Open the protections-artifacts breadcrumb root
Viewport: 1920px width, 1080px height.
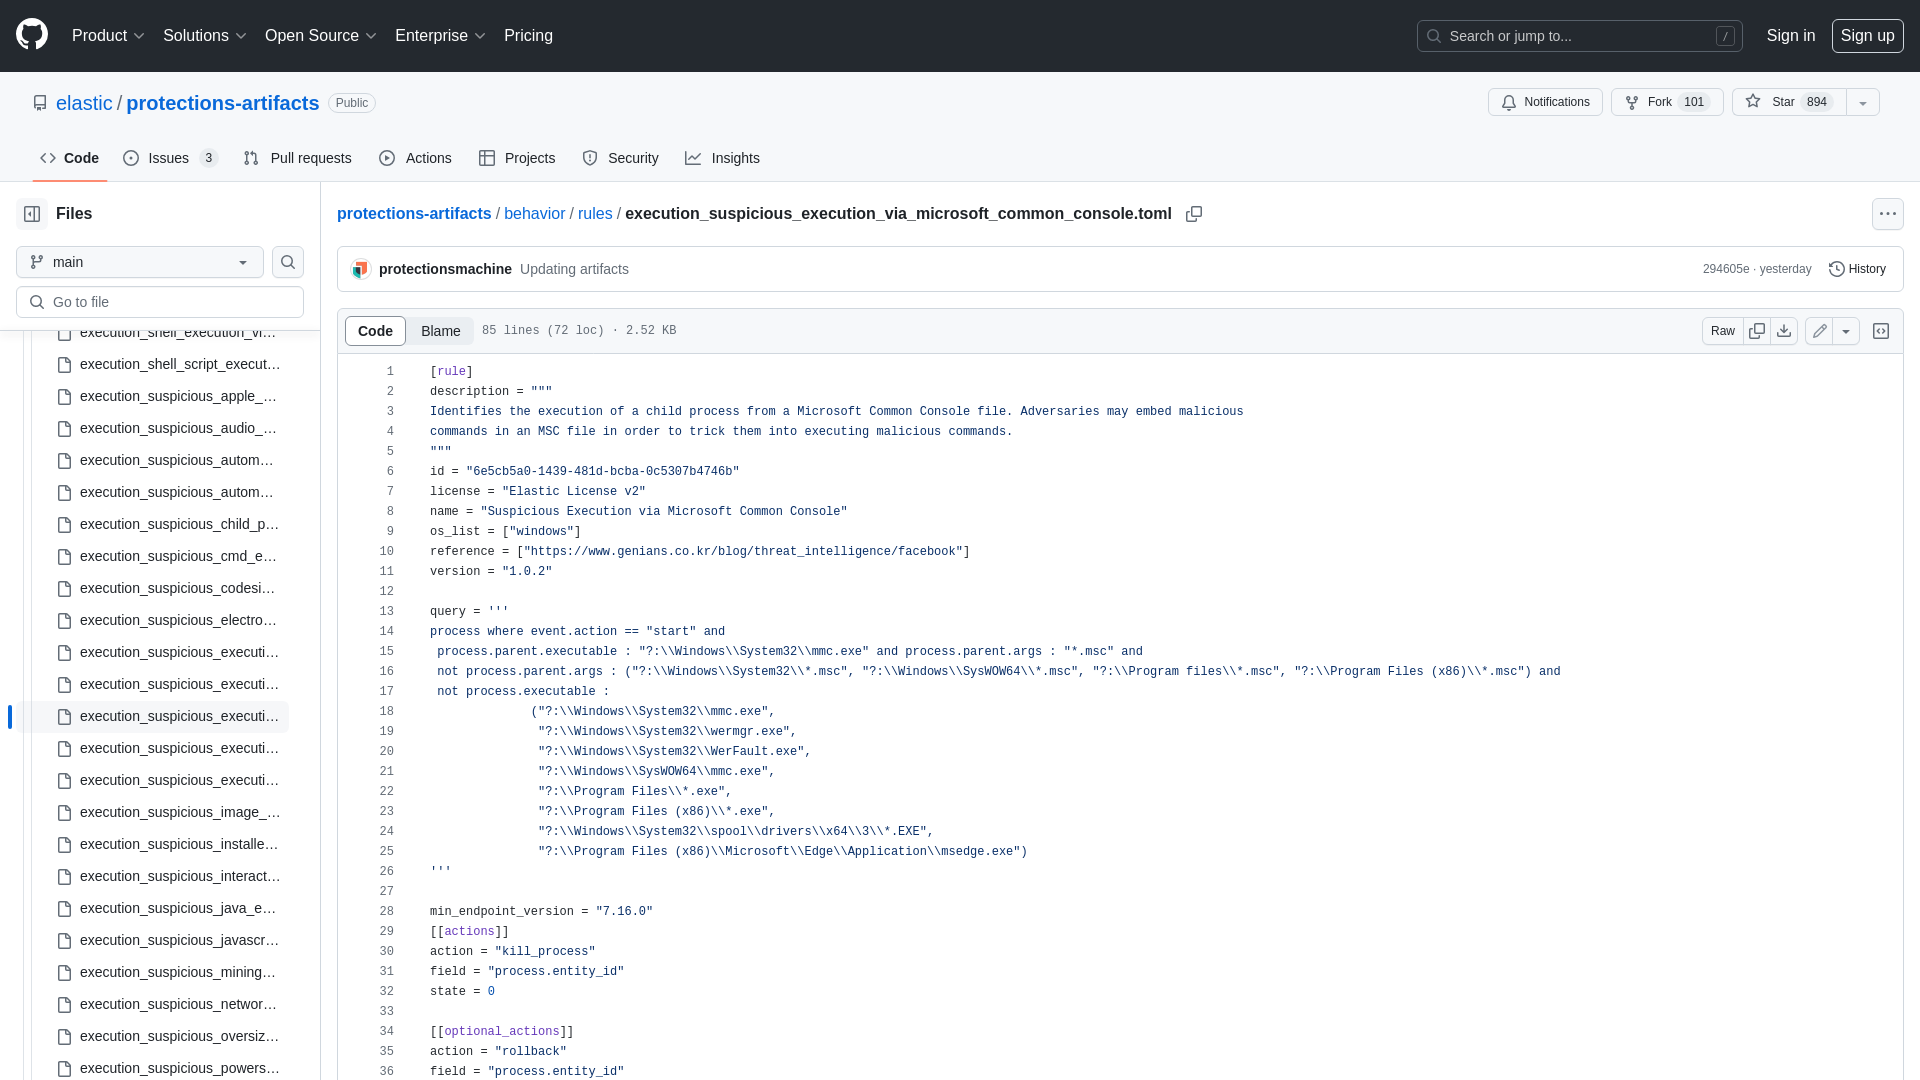click(414, 214)
